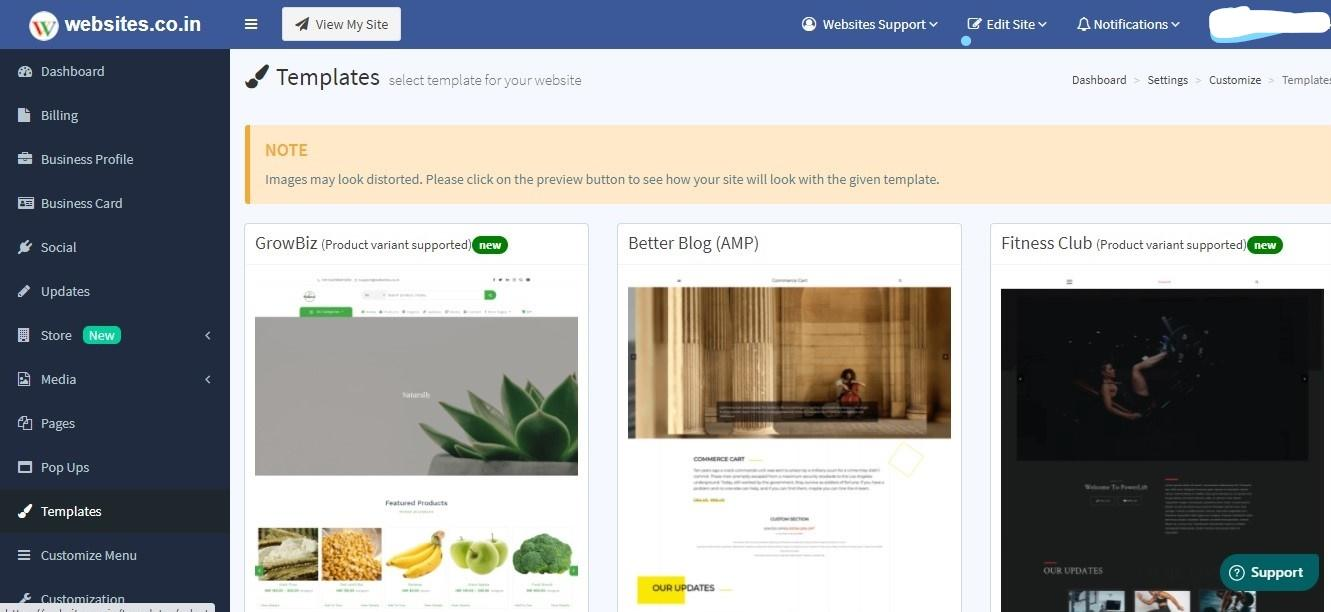Click the Support help button
1331x612 pixels.
1268,572
